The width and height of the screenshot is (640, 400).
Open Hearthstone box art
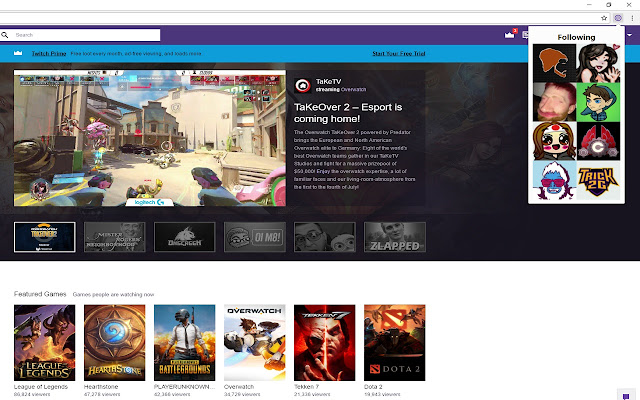[x=115, y=343]
